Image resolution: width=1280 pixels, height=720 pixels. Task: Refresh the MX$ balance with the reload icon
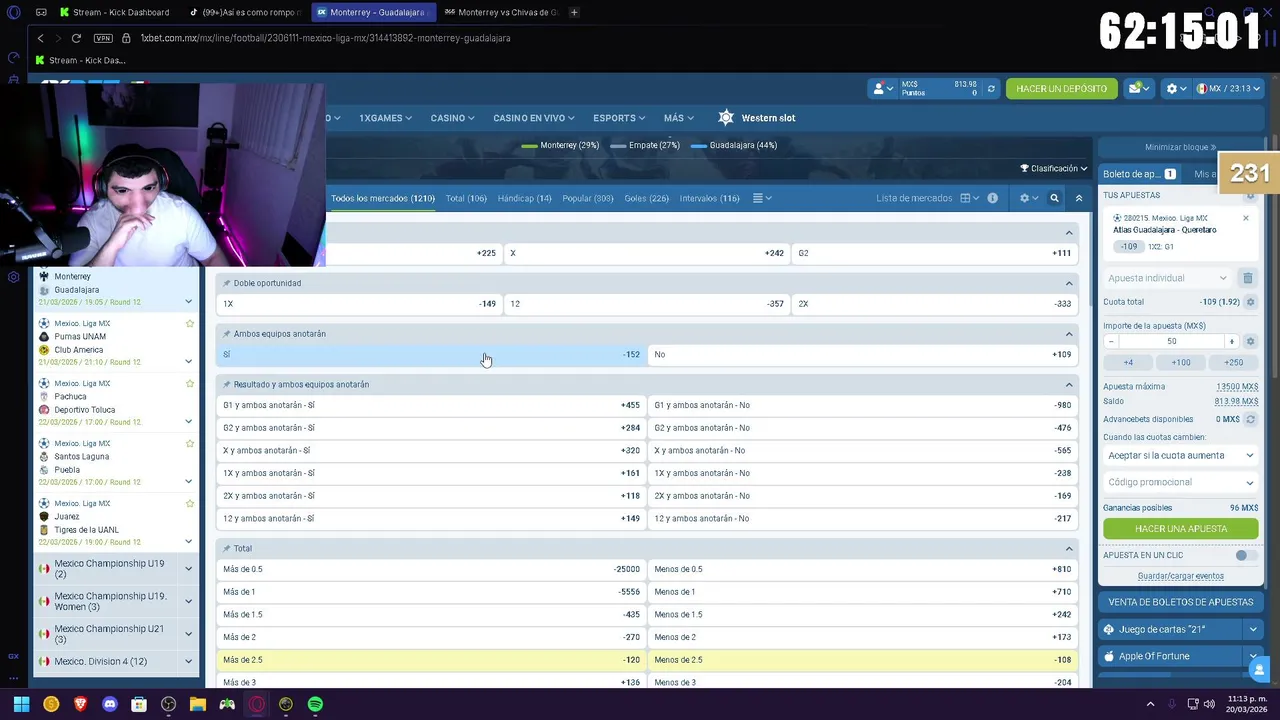[991, 89]
